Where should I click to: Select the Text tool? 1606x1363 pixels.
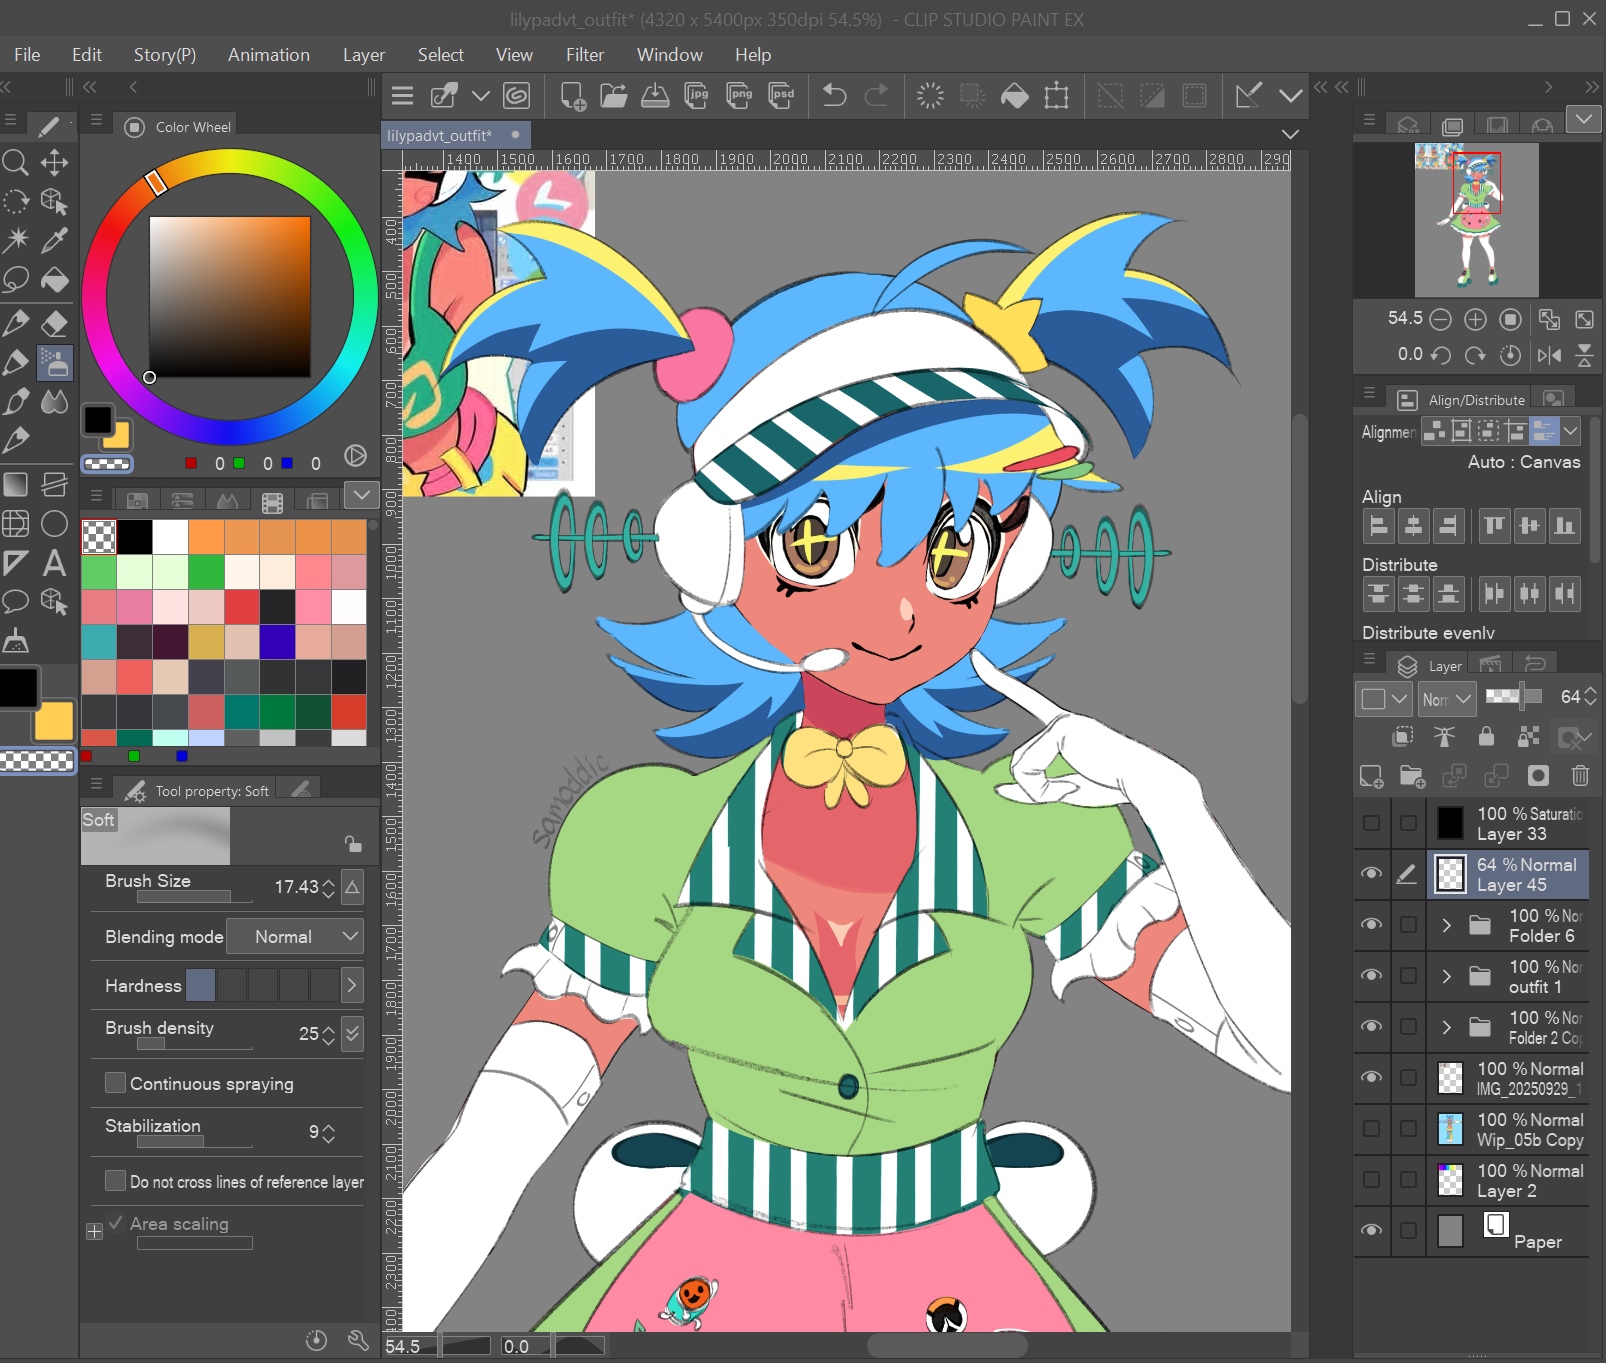pyautogui.click(x=54, y=563)
